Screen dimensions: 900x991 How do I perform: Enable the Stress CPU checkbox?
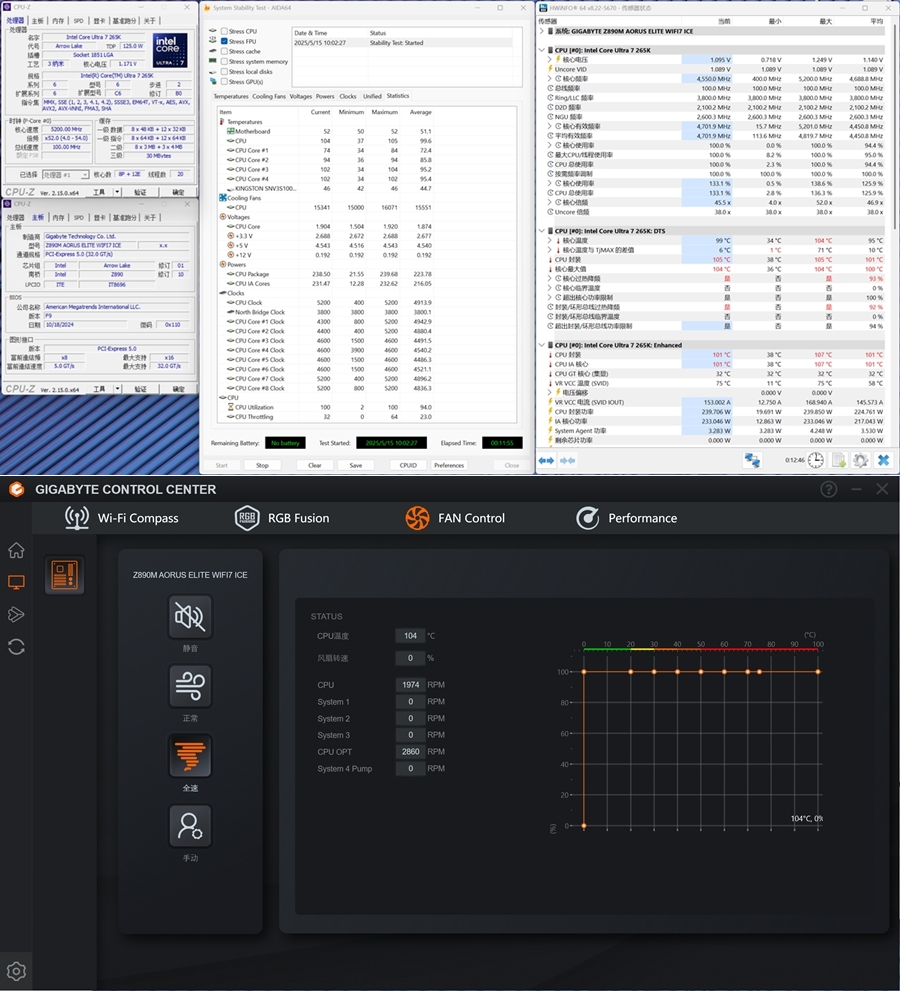224,31
